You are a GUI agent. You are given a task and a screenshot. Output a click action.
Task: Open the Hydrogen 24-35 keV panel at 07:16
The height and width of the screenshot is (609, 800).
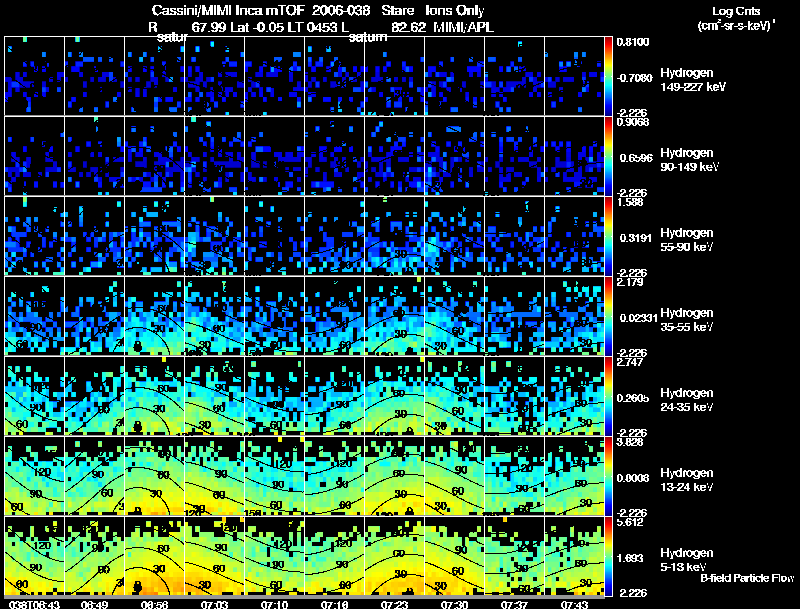(334, 396)
